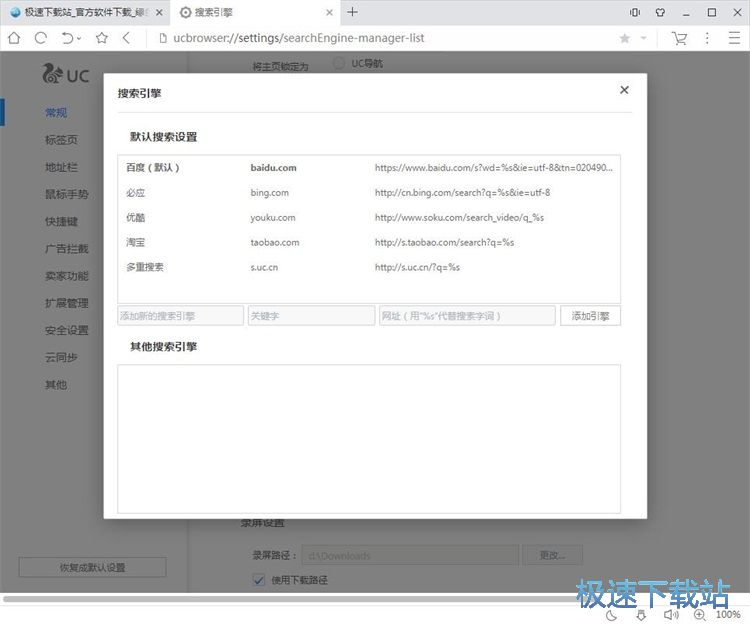
Task: Open the 标签页 settings section
Action: 61,140
